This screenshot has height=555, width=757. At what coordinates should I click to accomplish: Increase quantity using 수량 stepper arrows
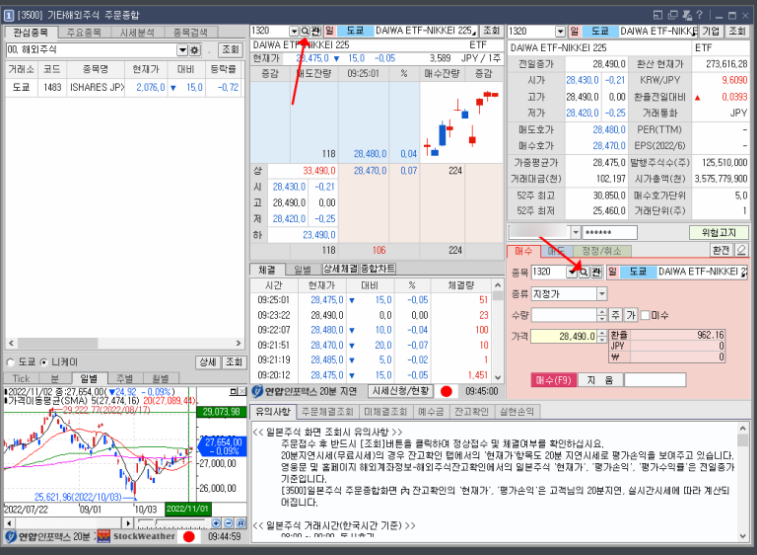coord(602,315)
